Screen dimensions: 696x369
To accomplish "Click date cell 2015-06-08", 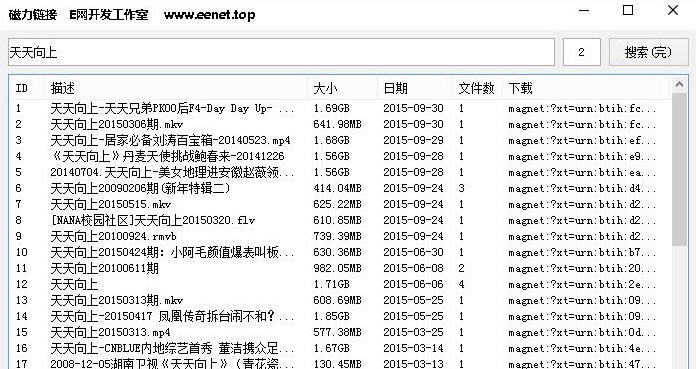I will point(413,268).
